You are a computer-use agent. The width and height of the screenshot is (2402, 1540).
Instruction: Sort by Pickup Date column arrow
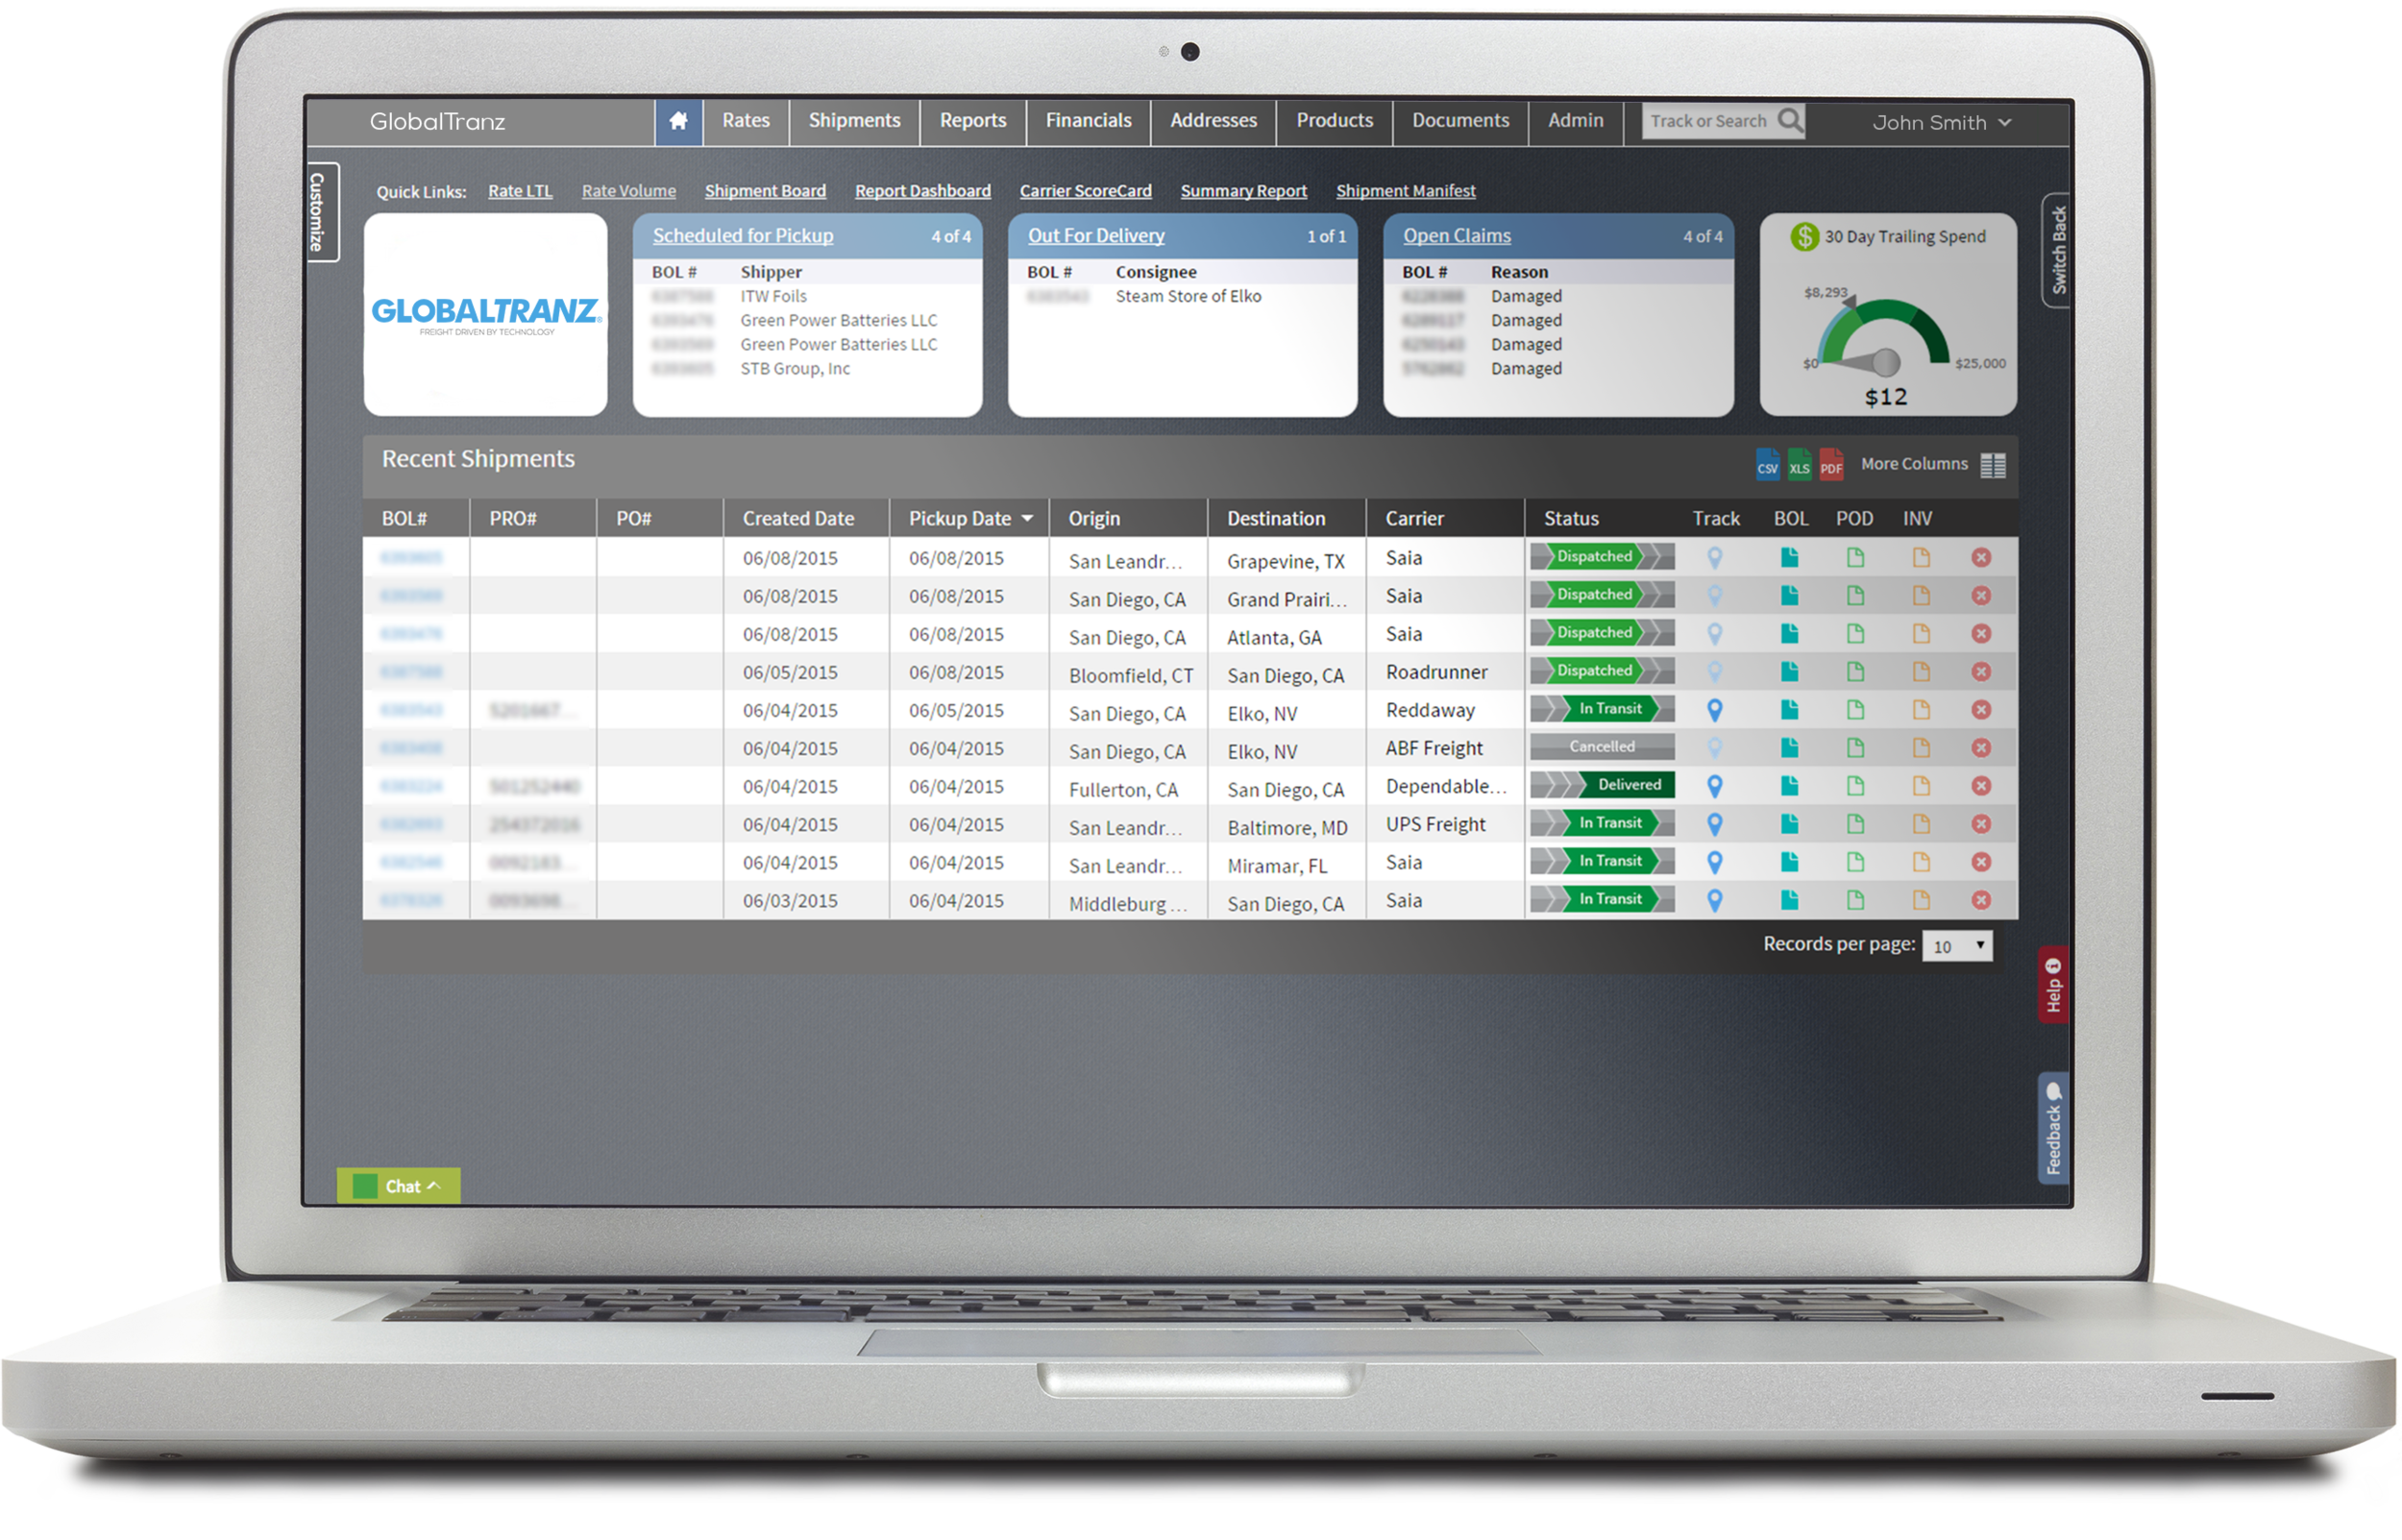[x=1027, y=519]
